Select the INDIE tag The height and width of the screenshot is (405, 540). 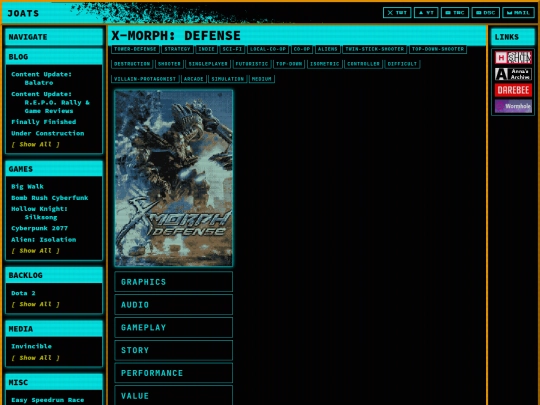point(206,49)
